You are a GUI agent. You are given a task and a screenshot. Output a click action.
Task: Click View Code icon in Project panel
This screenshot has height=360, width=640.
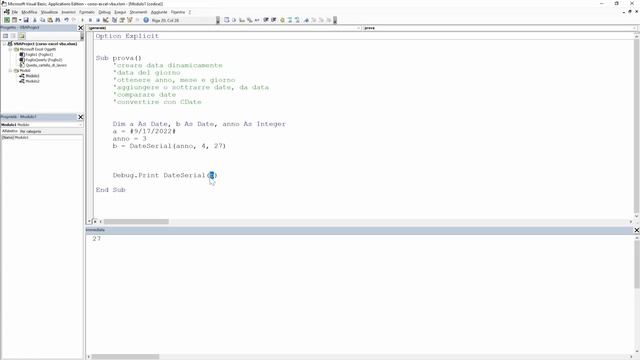click(5, 36)
